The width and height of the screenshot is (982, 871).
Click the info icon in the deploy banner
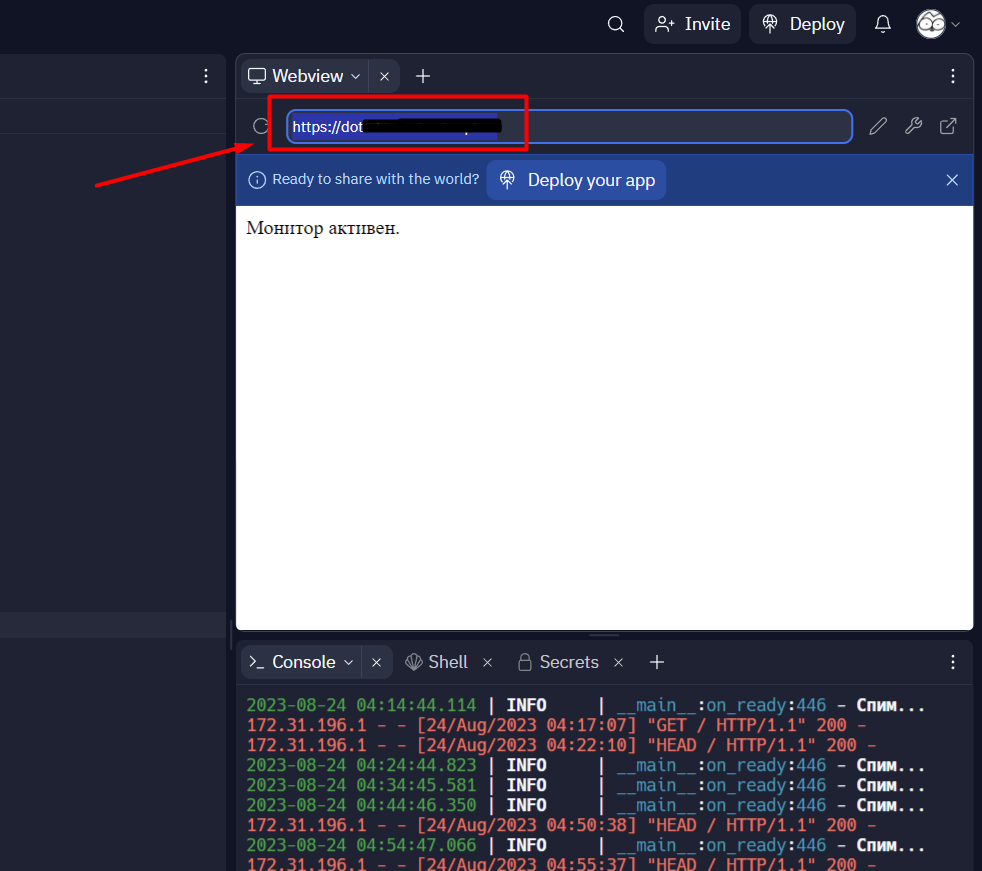257,179
